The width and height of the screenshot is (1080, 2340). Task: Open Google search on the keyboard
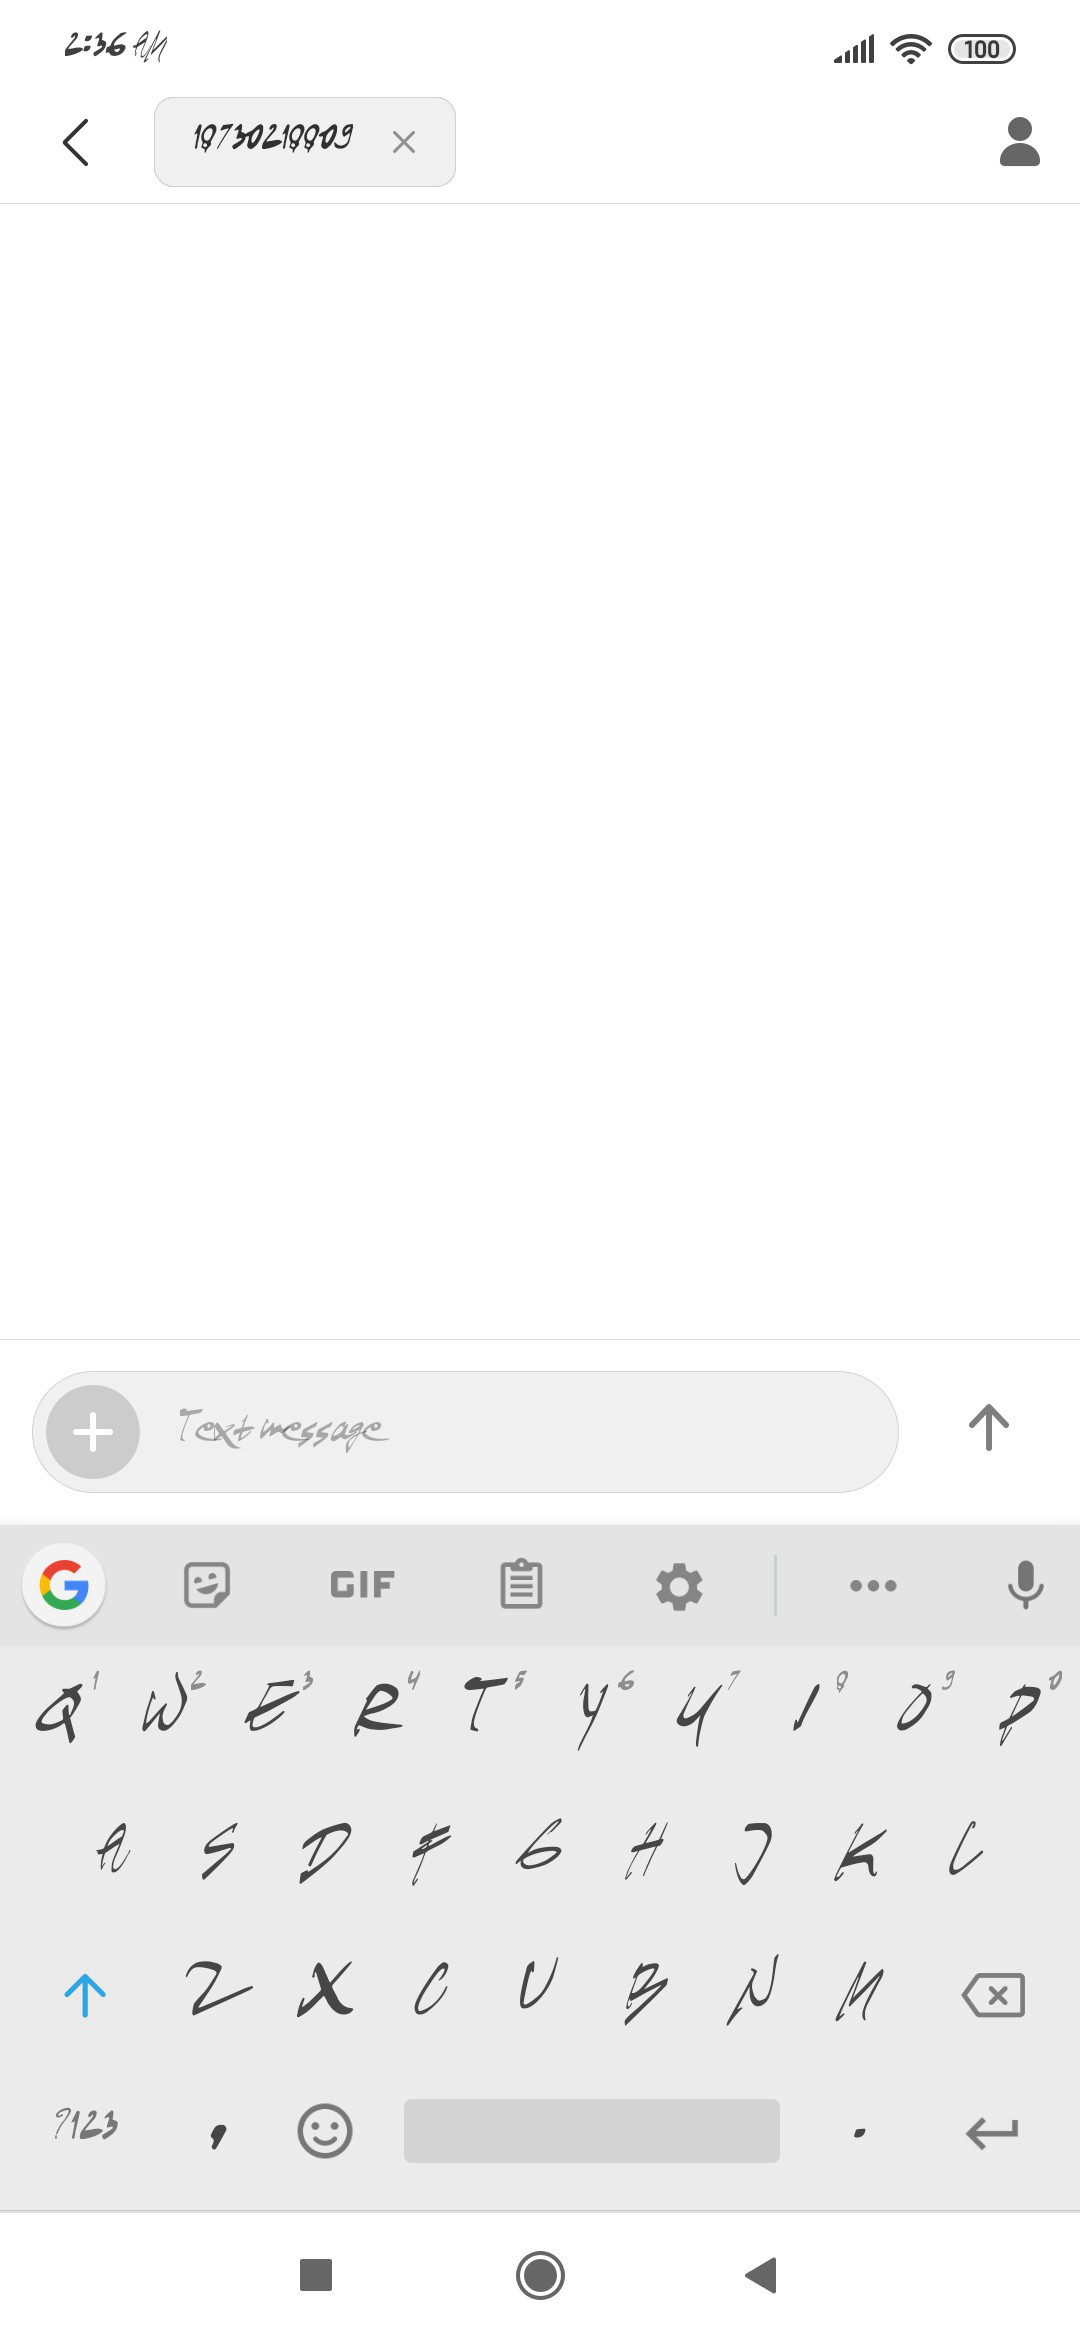(64, 1585)
